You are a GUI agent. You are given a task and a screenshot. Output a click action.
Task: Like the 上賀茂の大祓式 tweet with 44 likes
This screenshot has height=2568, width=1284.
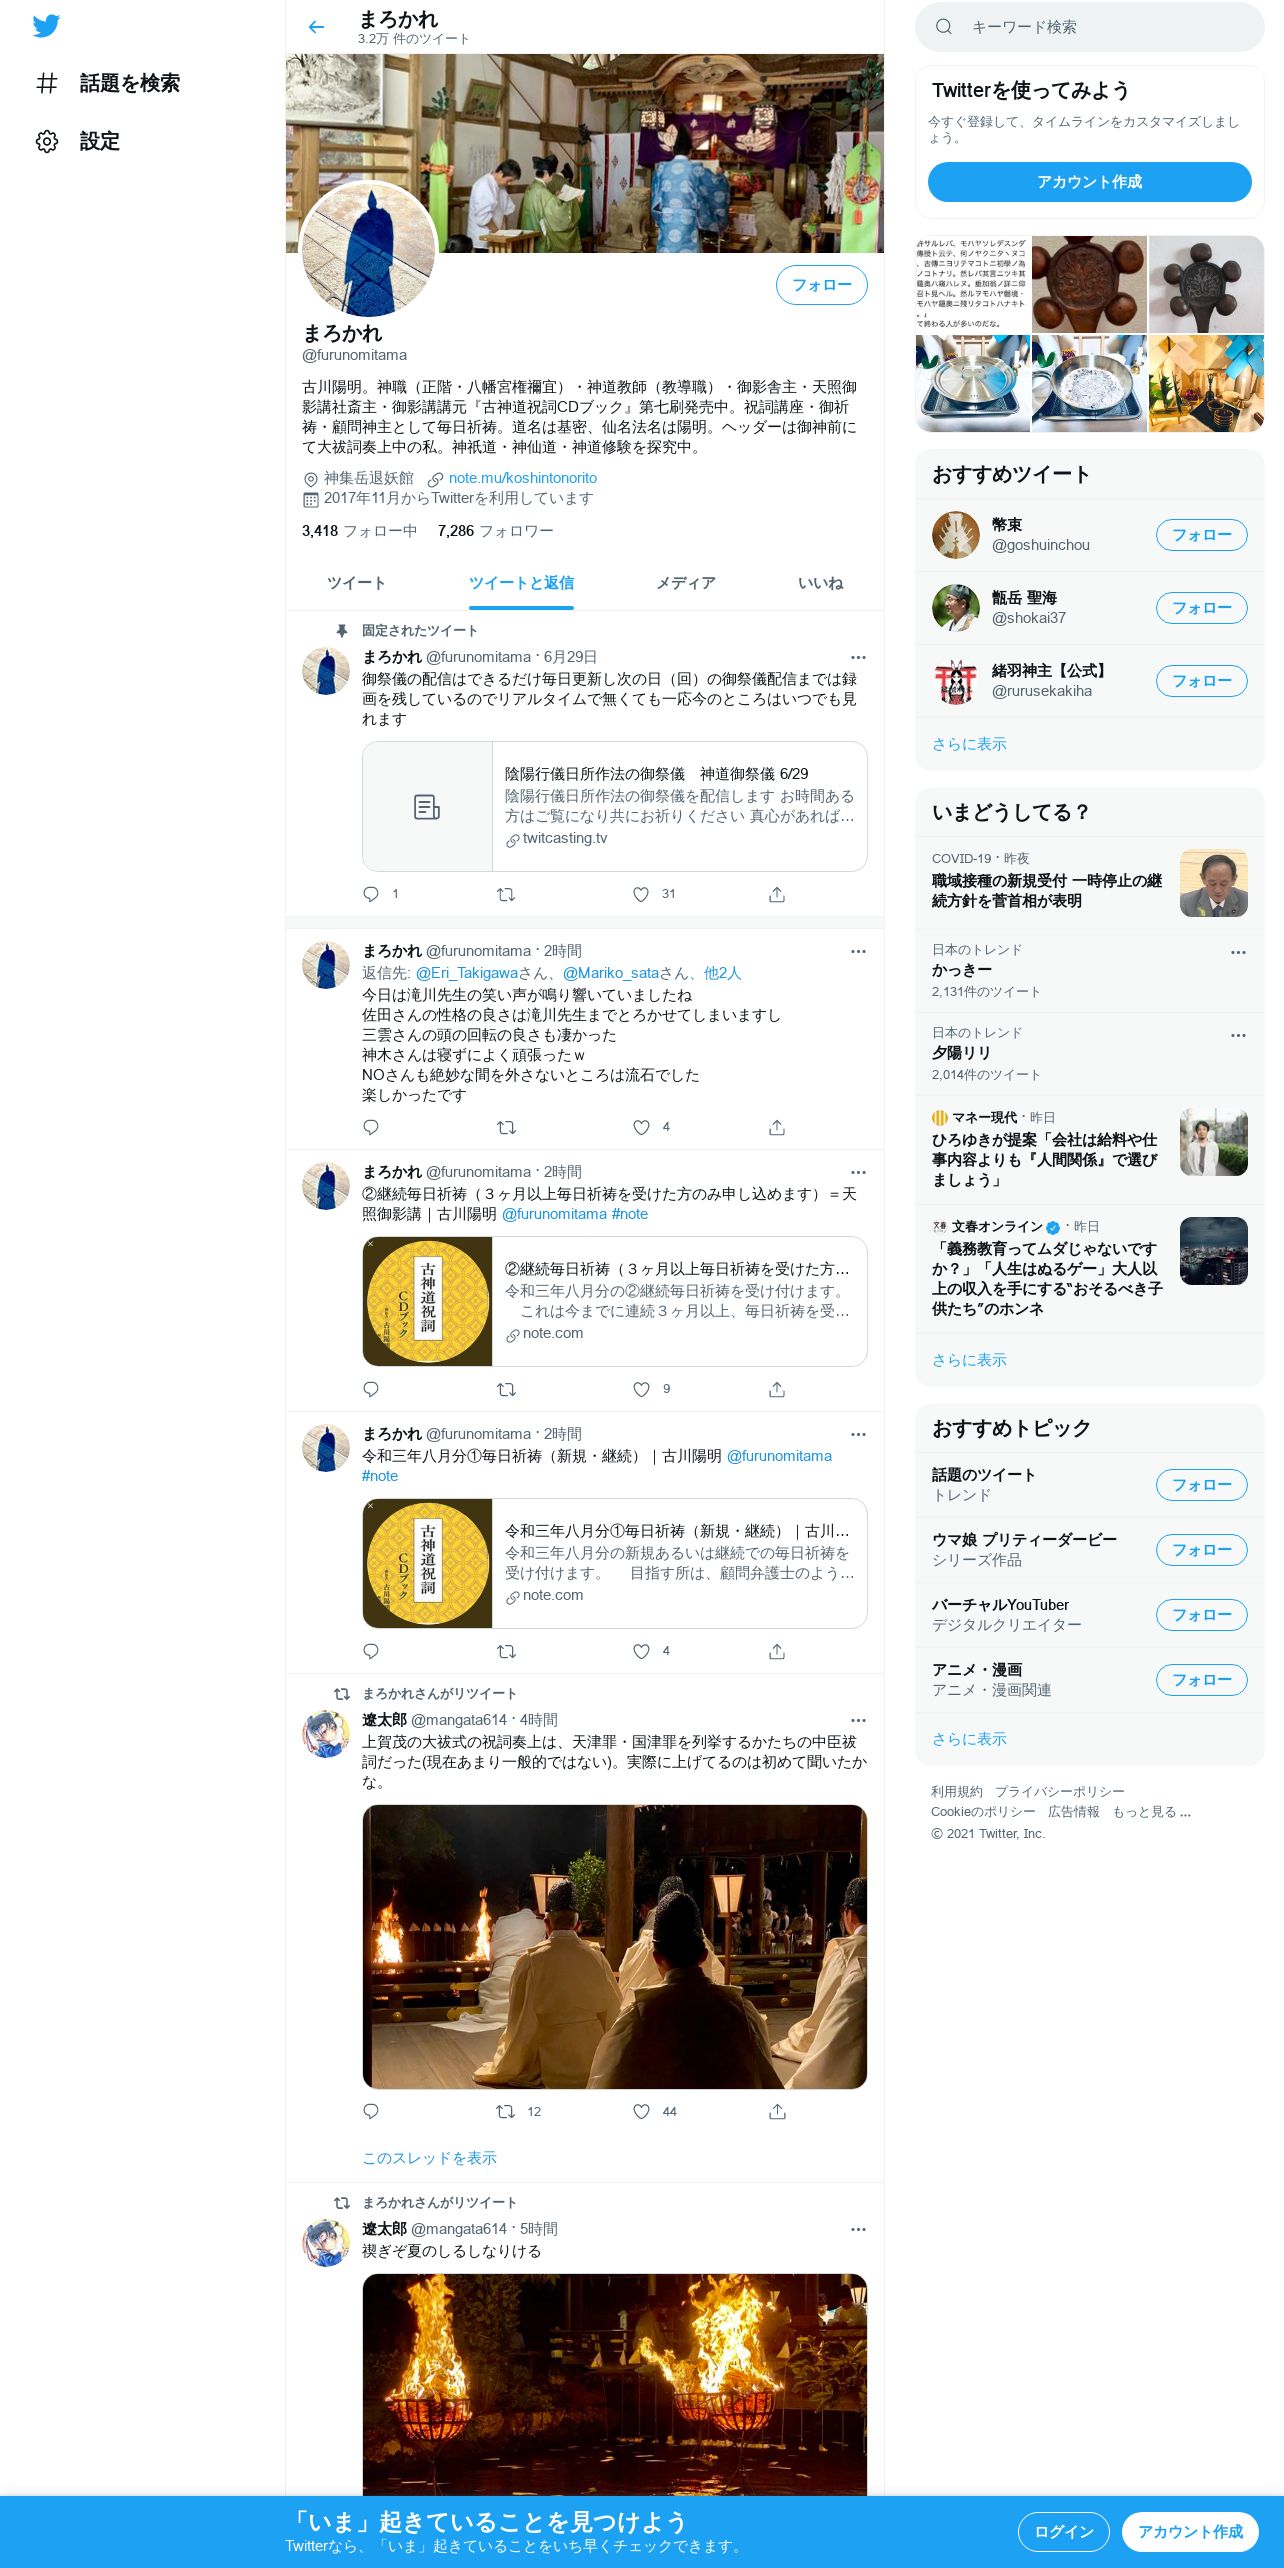tap(641, 2112)
